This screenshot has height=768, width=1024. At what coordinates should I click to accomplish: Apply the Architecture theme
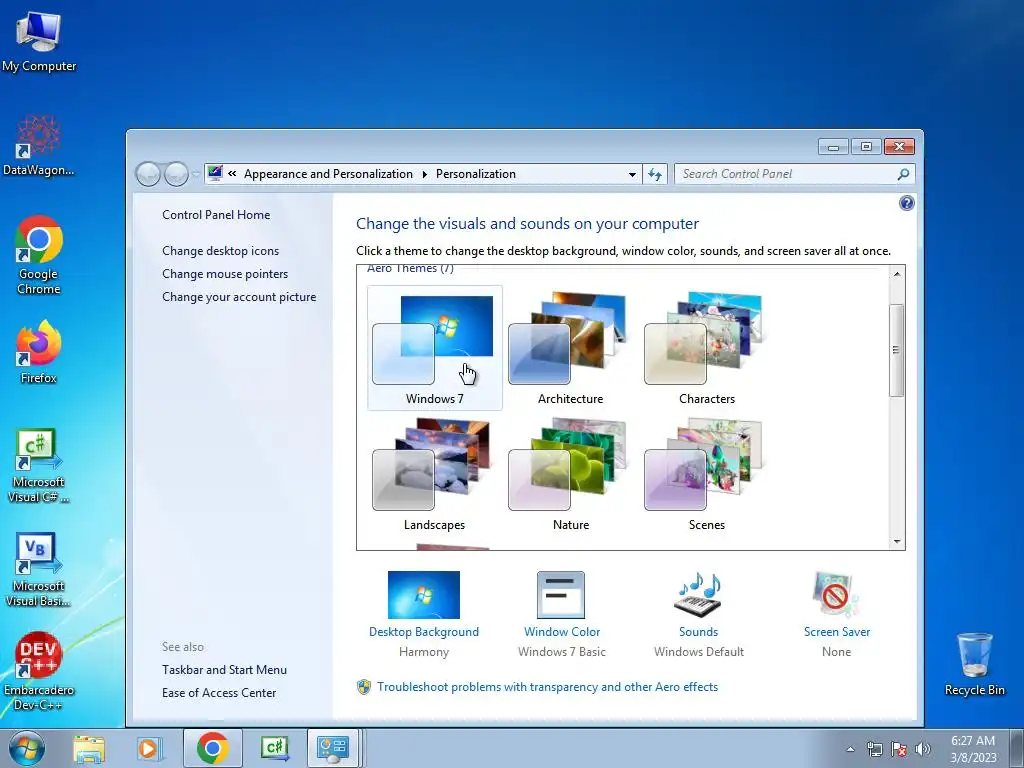[x=570, y=348]
